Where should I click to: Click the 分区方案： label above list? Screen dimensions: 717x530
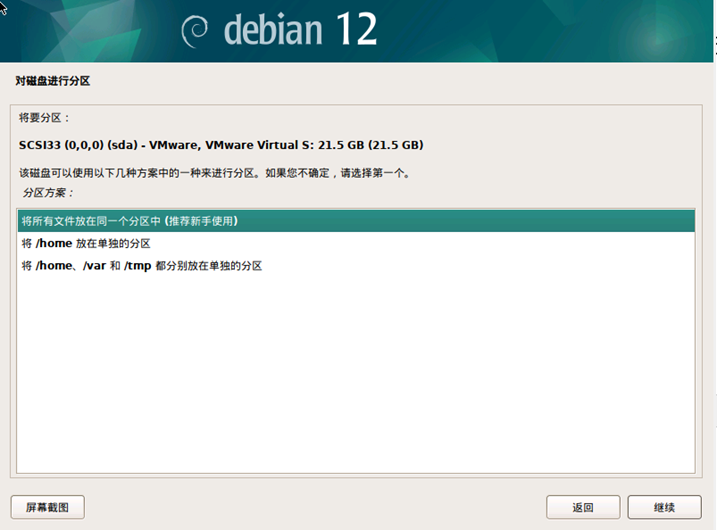(48, 192)
